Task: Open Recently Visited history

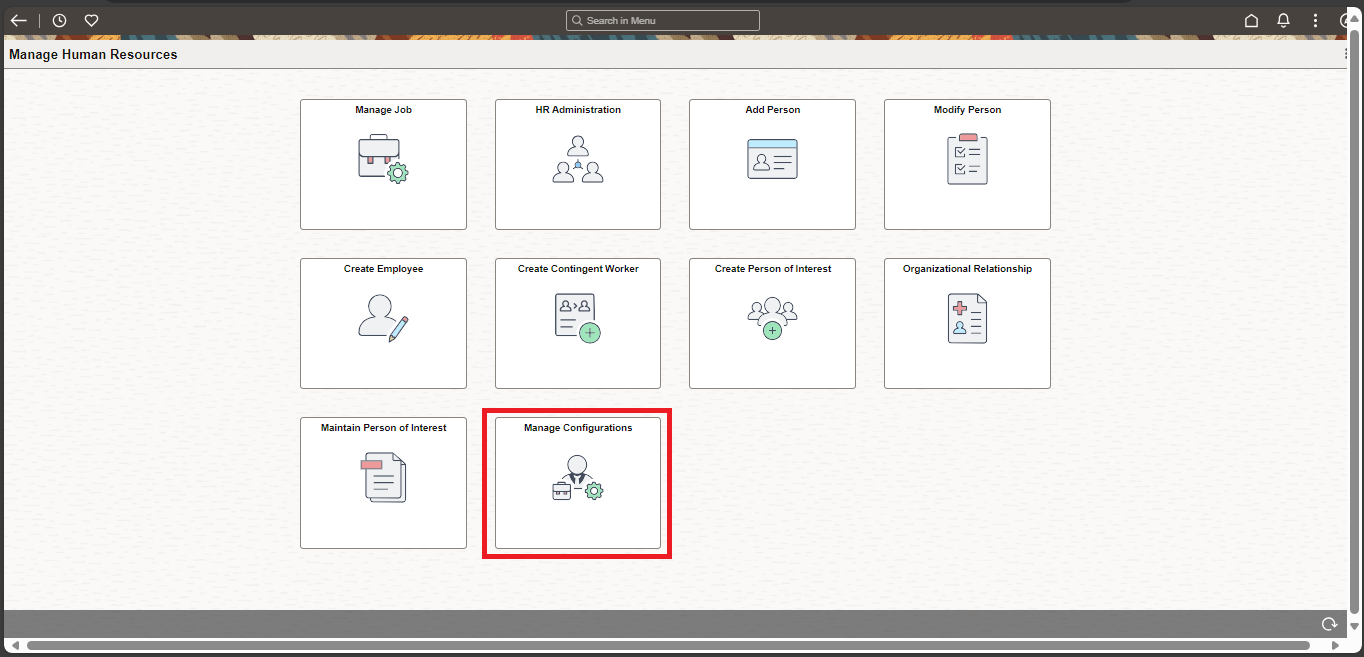Action: tap(59, 20)
